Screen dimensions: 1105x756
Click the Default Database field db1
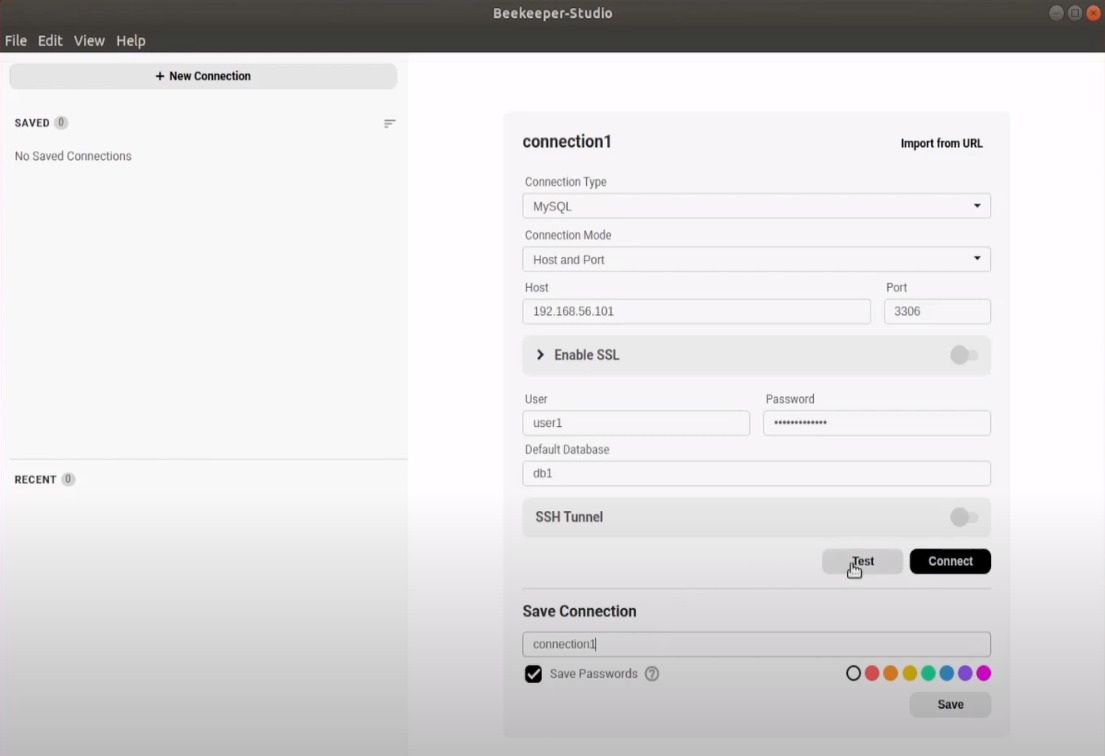pos(756,473)
